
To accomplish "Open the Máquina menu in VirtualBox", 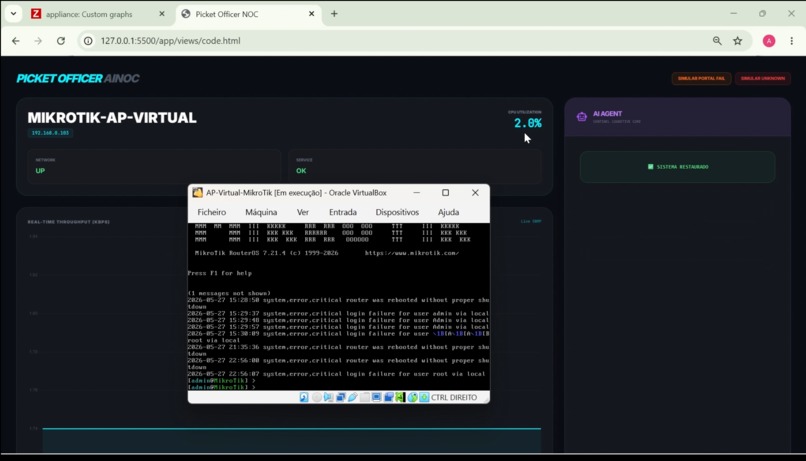I will (261, 212).
